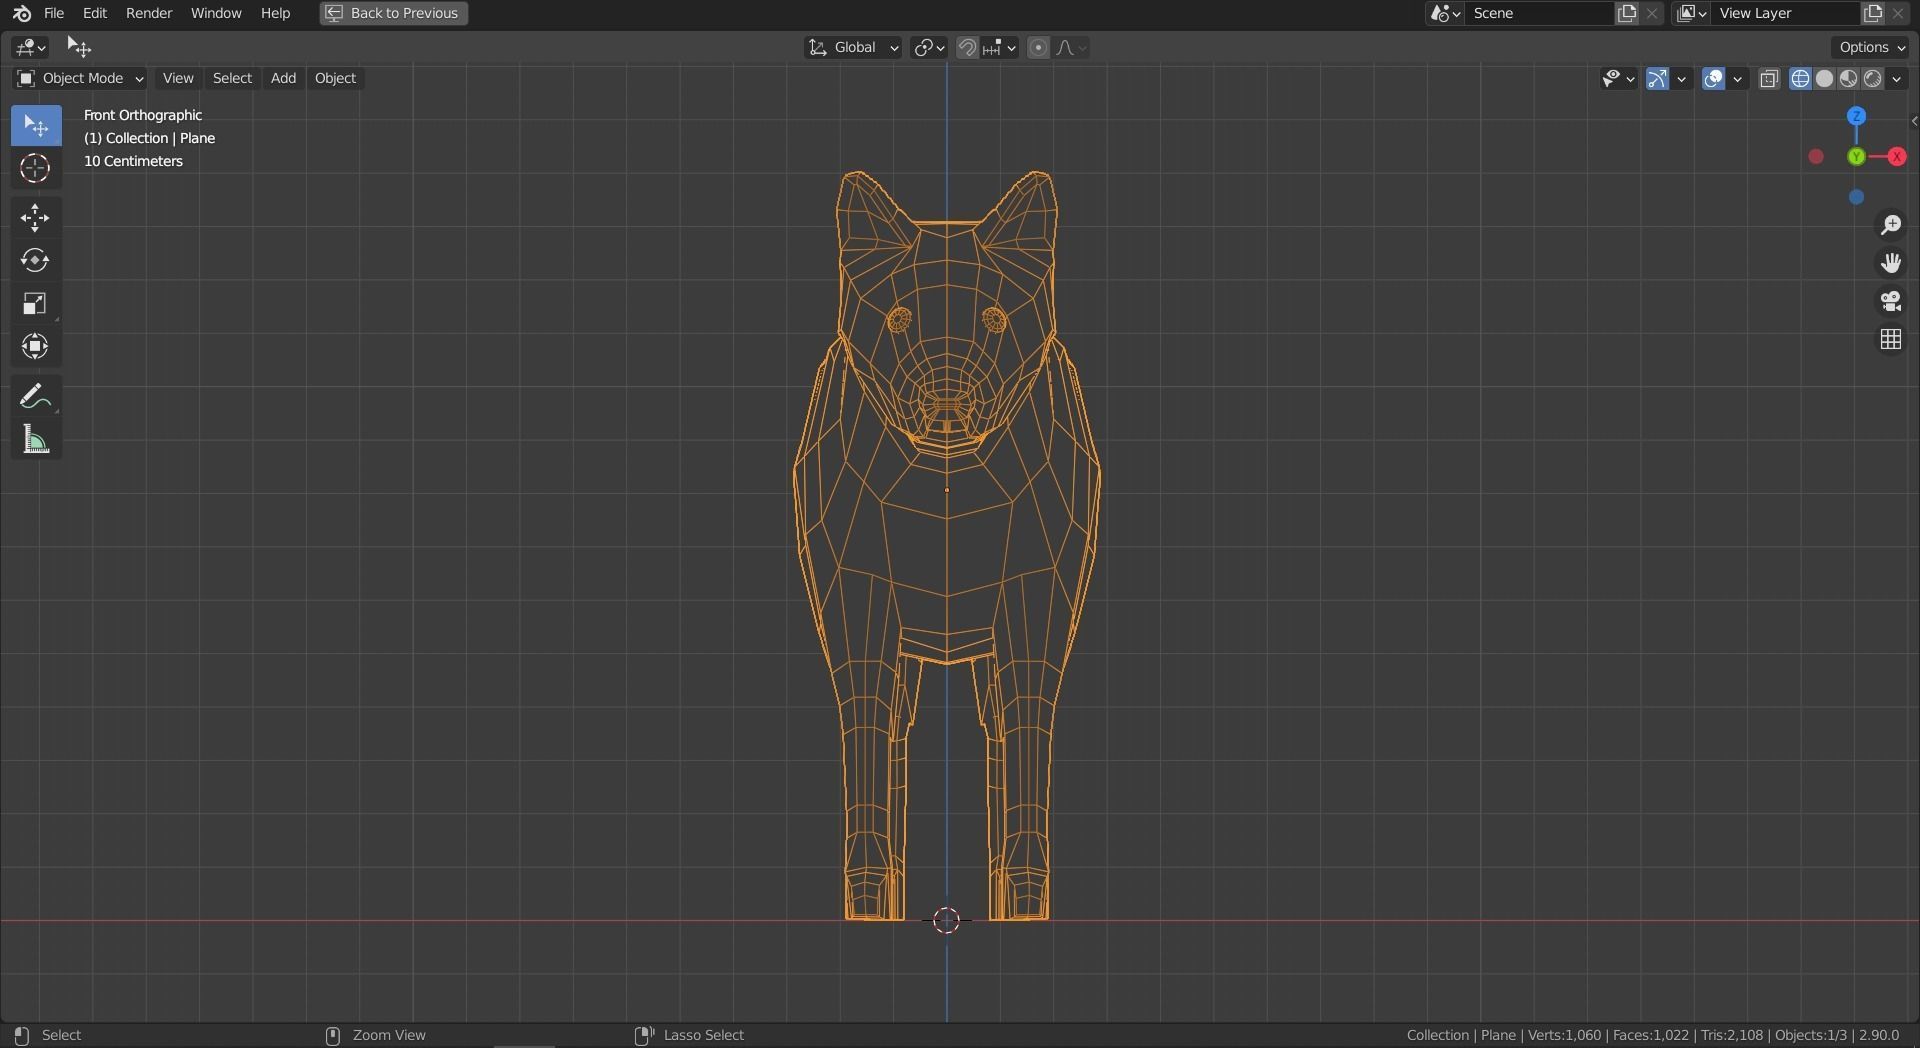
Task: Switch to Rendered shading
Action: [1872, 78]
